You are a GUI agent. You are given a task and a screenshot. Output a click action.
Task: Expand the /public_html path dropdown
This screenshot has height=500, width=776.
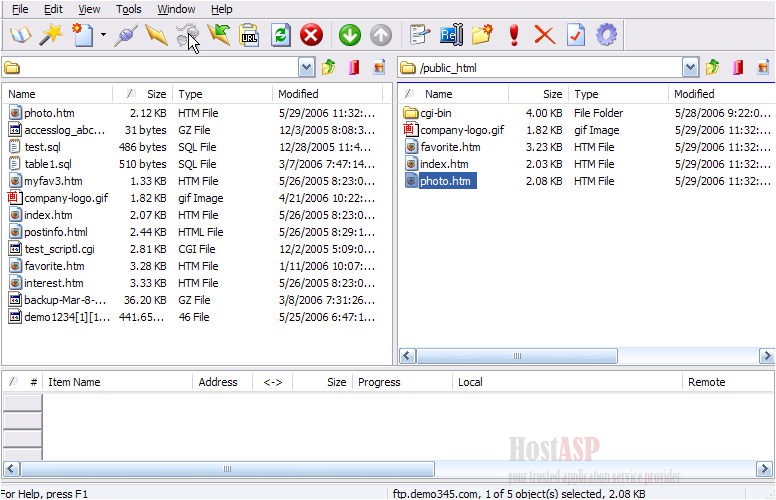pyautogui.click(x=690, y=68)
